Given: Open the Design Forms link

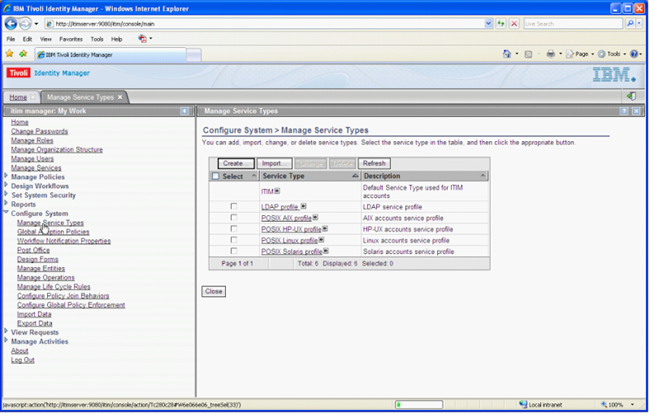Looking at the screenshot, I should tap(38, 259).
